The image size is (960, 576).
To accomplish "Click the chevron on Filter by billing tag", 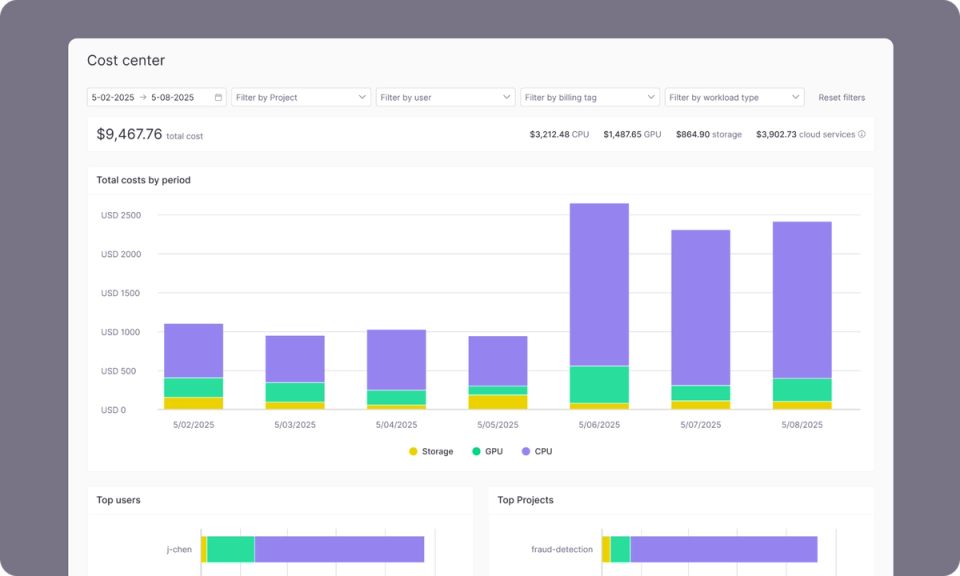I will (x=650, y=97).
